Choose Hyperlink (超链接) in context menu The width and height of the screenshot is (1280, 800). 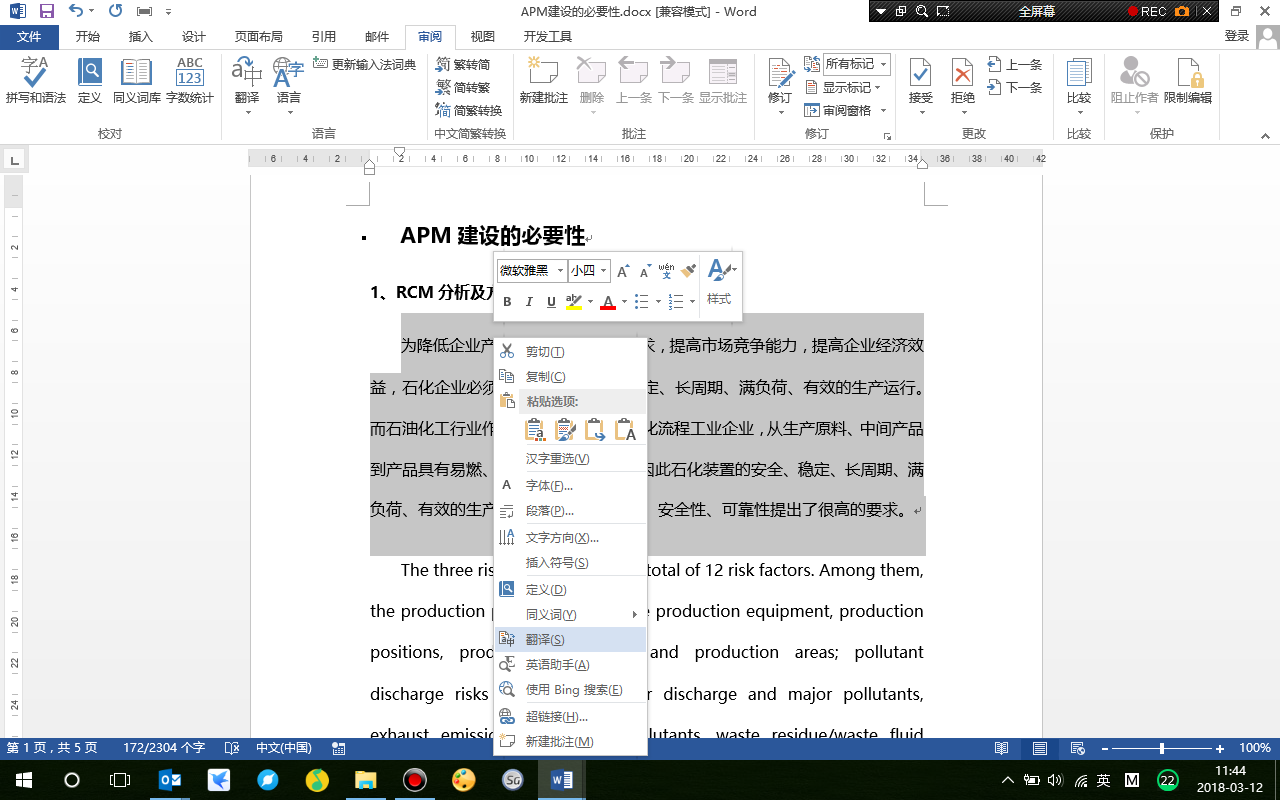tap(571, 716)
